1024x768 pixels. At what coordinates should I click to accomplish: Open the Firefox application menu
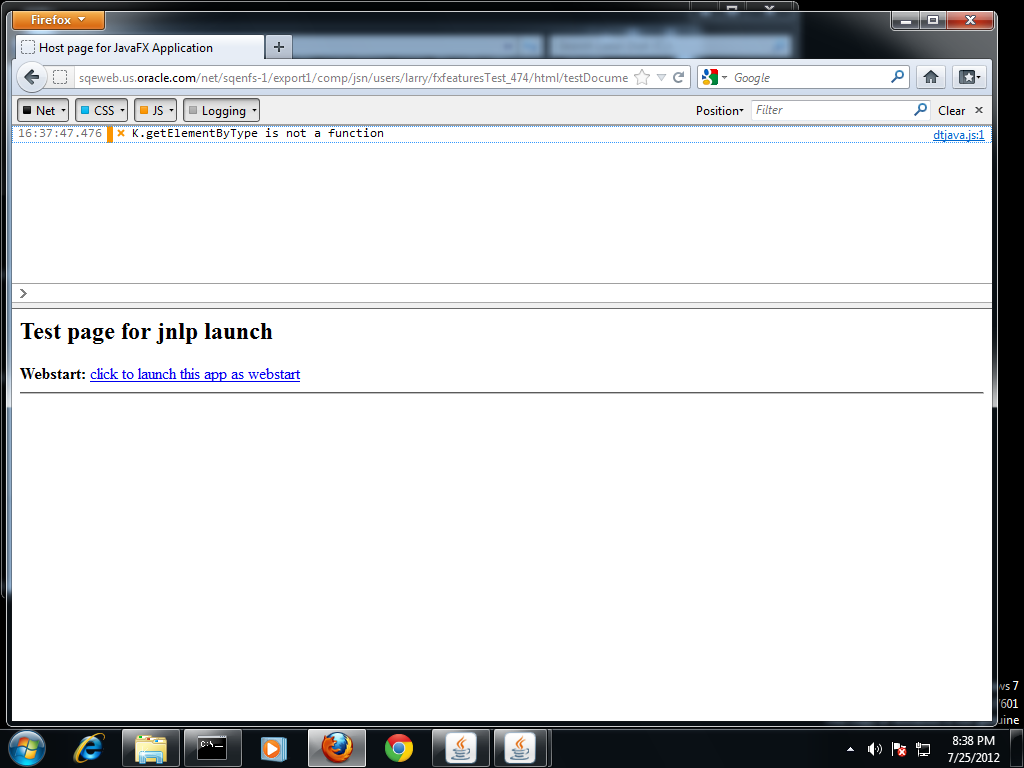(58, 20)
